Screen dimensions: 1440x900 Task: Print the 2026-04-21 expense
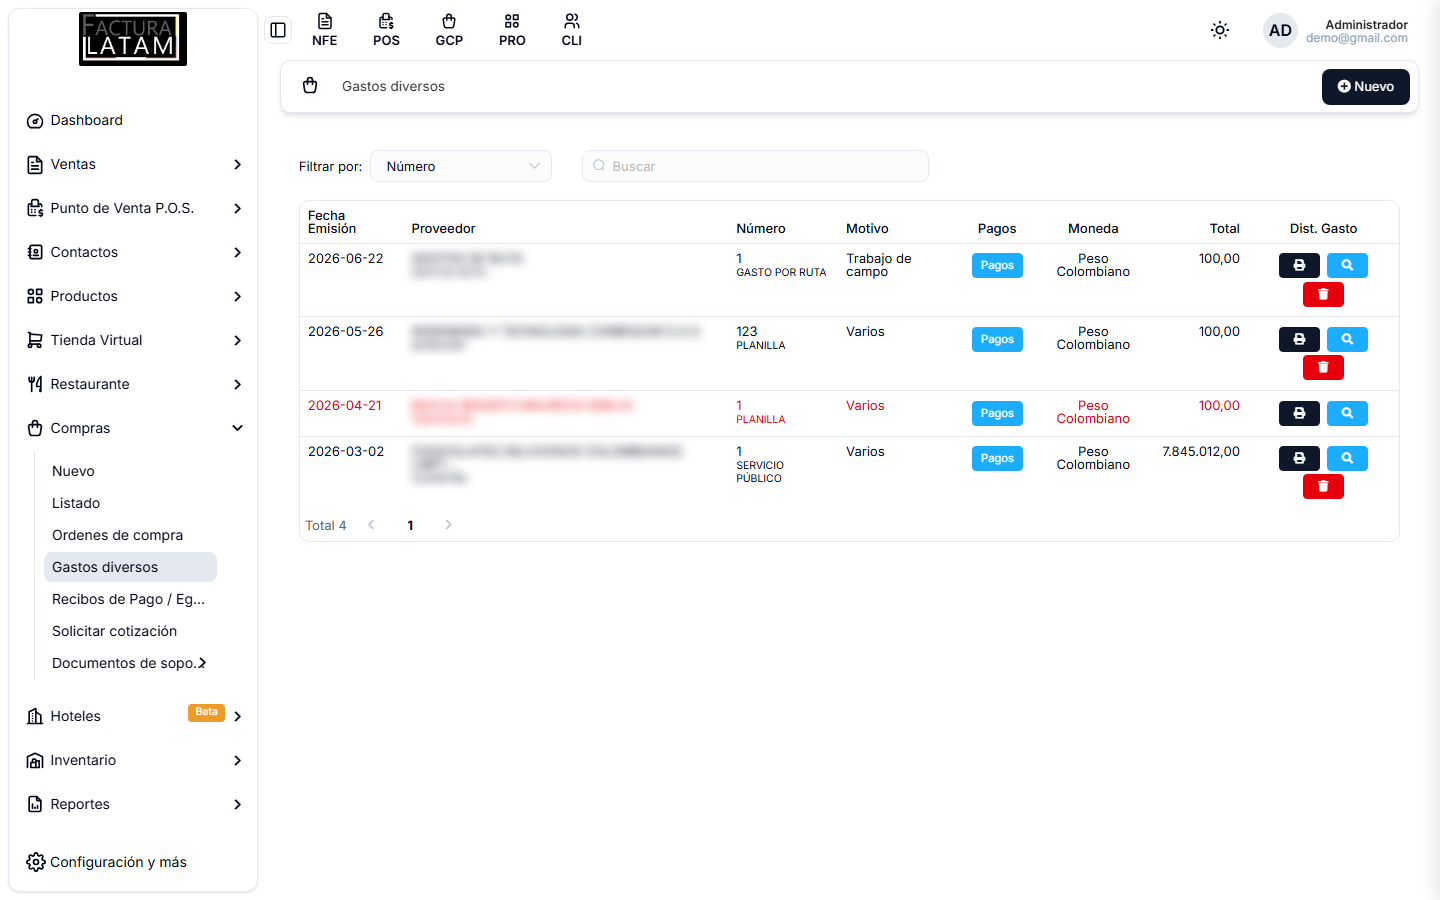coord(1299,413)
